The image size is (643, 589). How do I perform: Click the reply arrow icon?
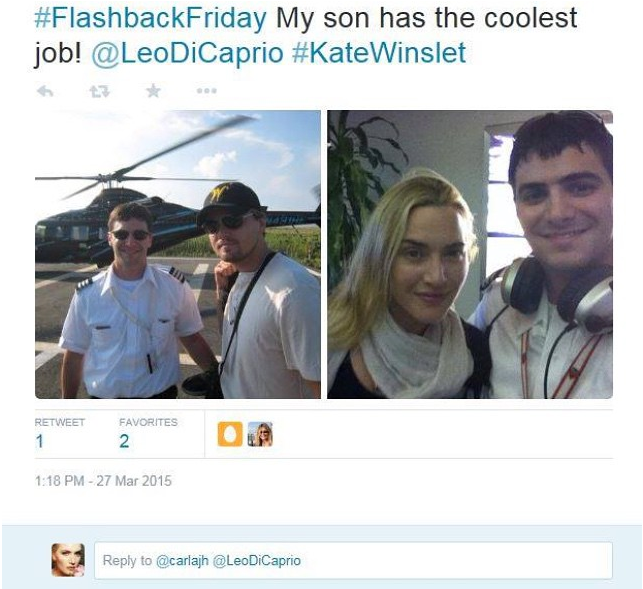pos(45,91)
